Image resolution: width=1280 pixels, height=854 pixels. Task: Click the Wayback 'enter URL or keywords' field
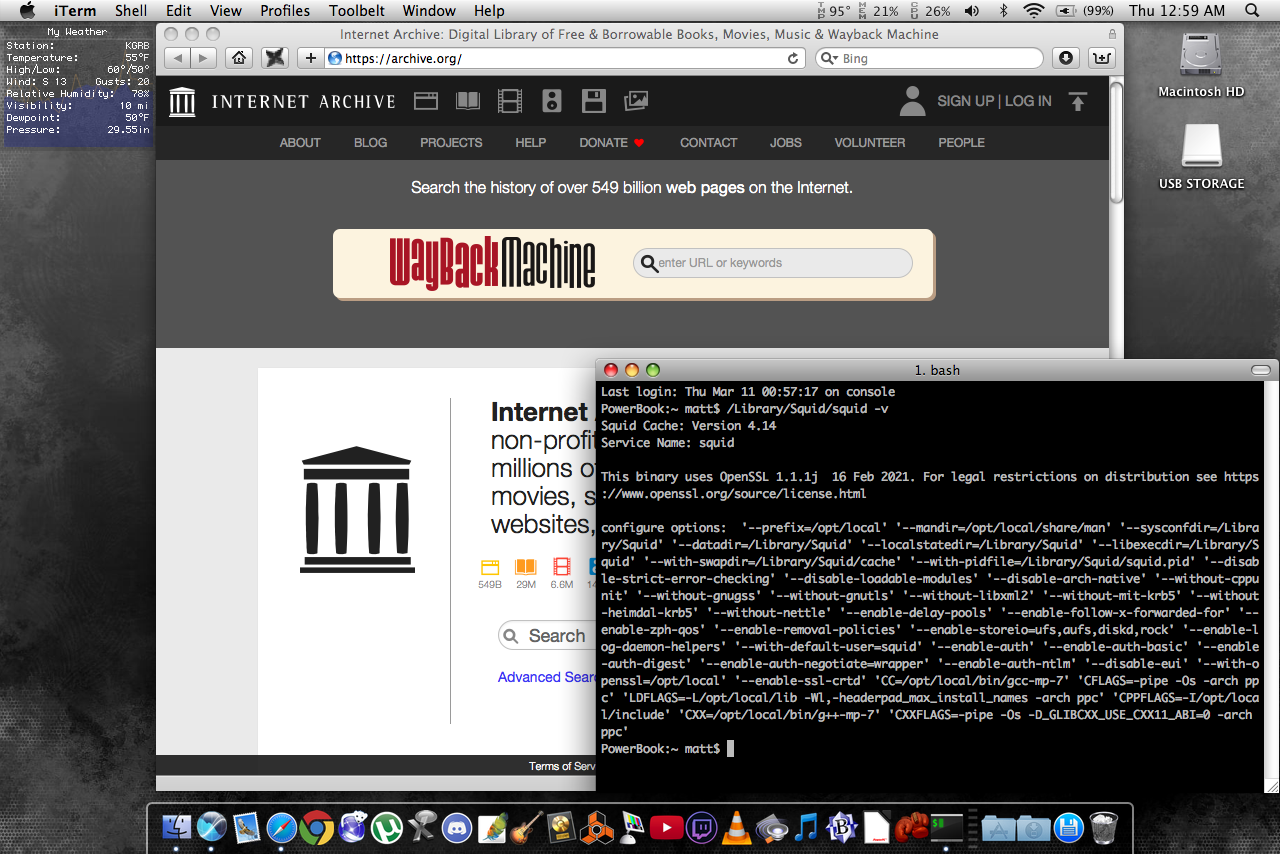773,263
